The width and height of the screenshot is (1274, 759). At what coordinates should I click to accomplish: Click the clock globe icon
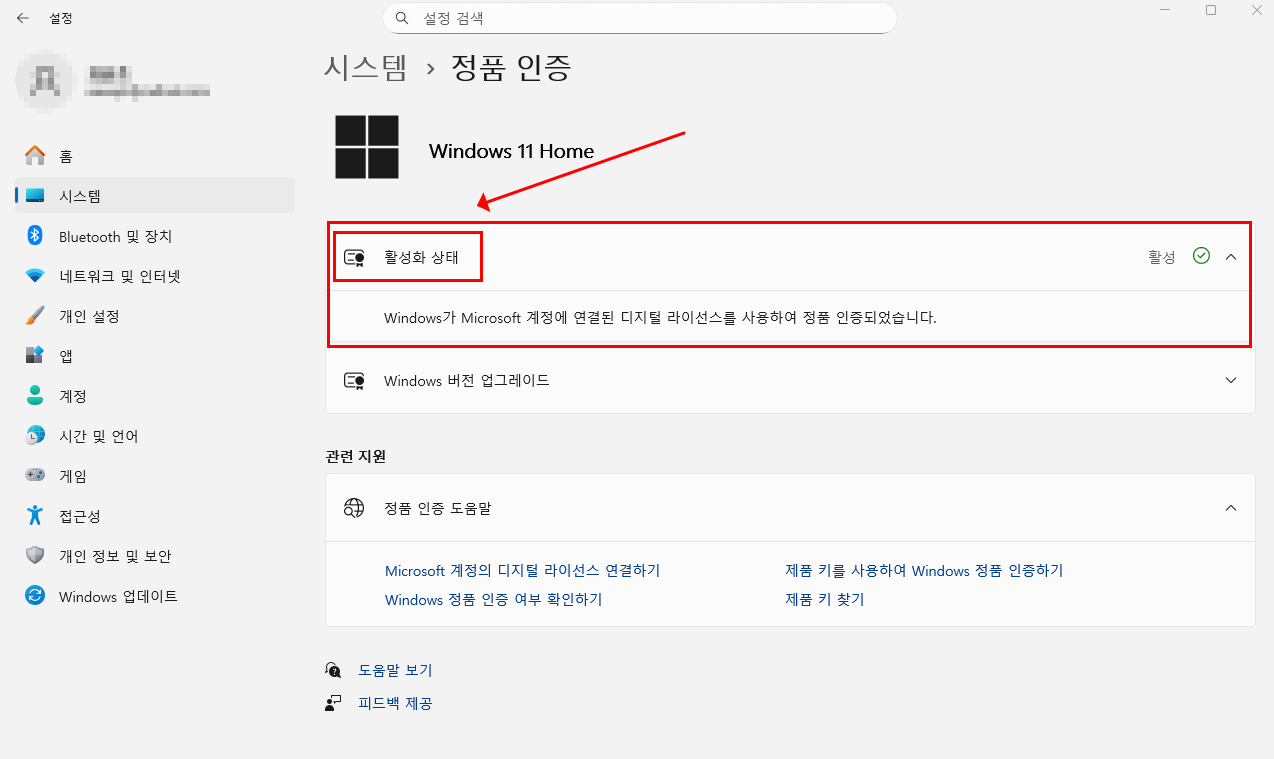click(35, 436)
